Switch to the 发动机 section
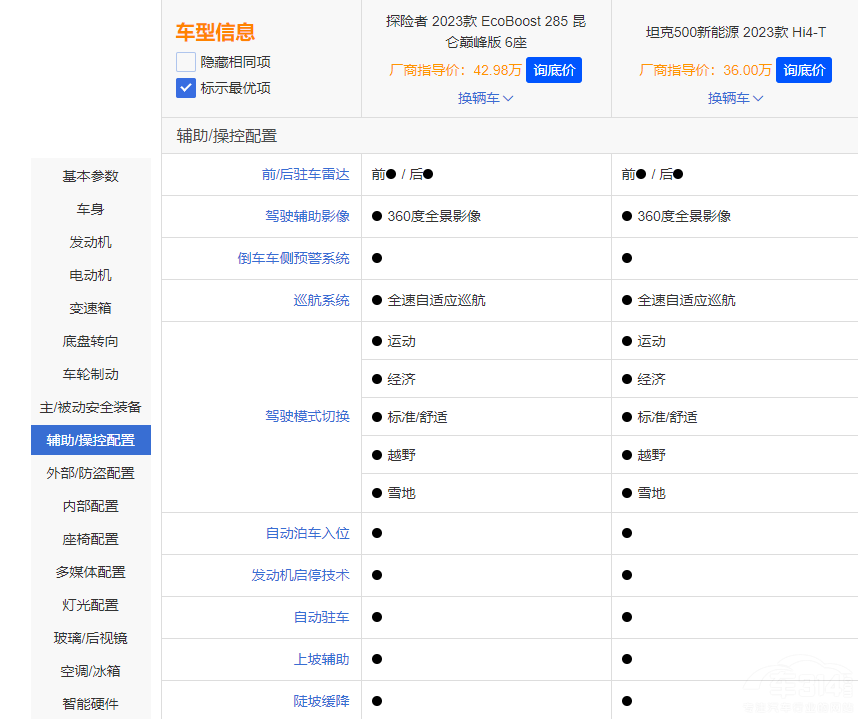The height and width of the screenshot is (719, 858). [x=90, y=241]
